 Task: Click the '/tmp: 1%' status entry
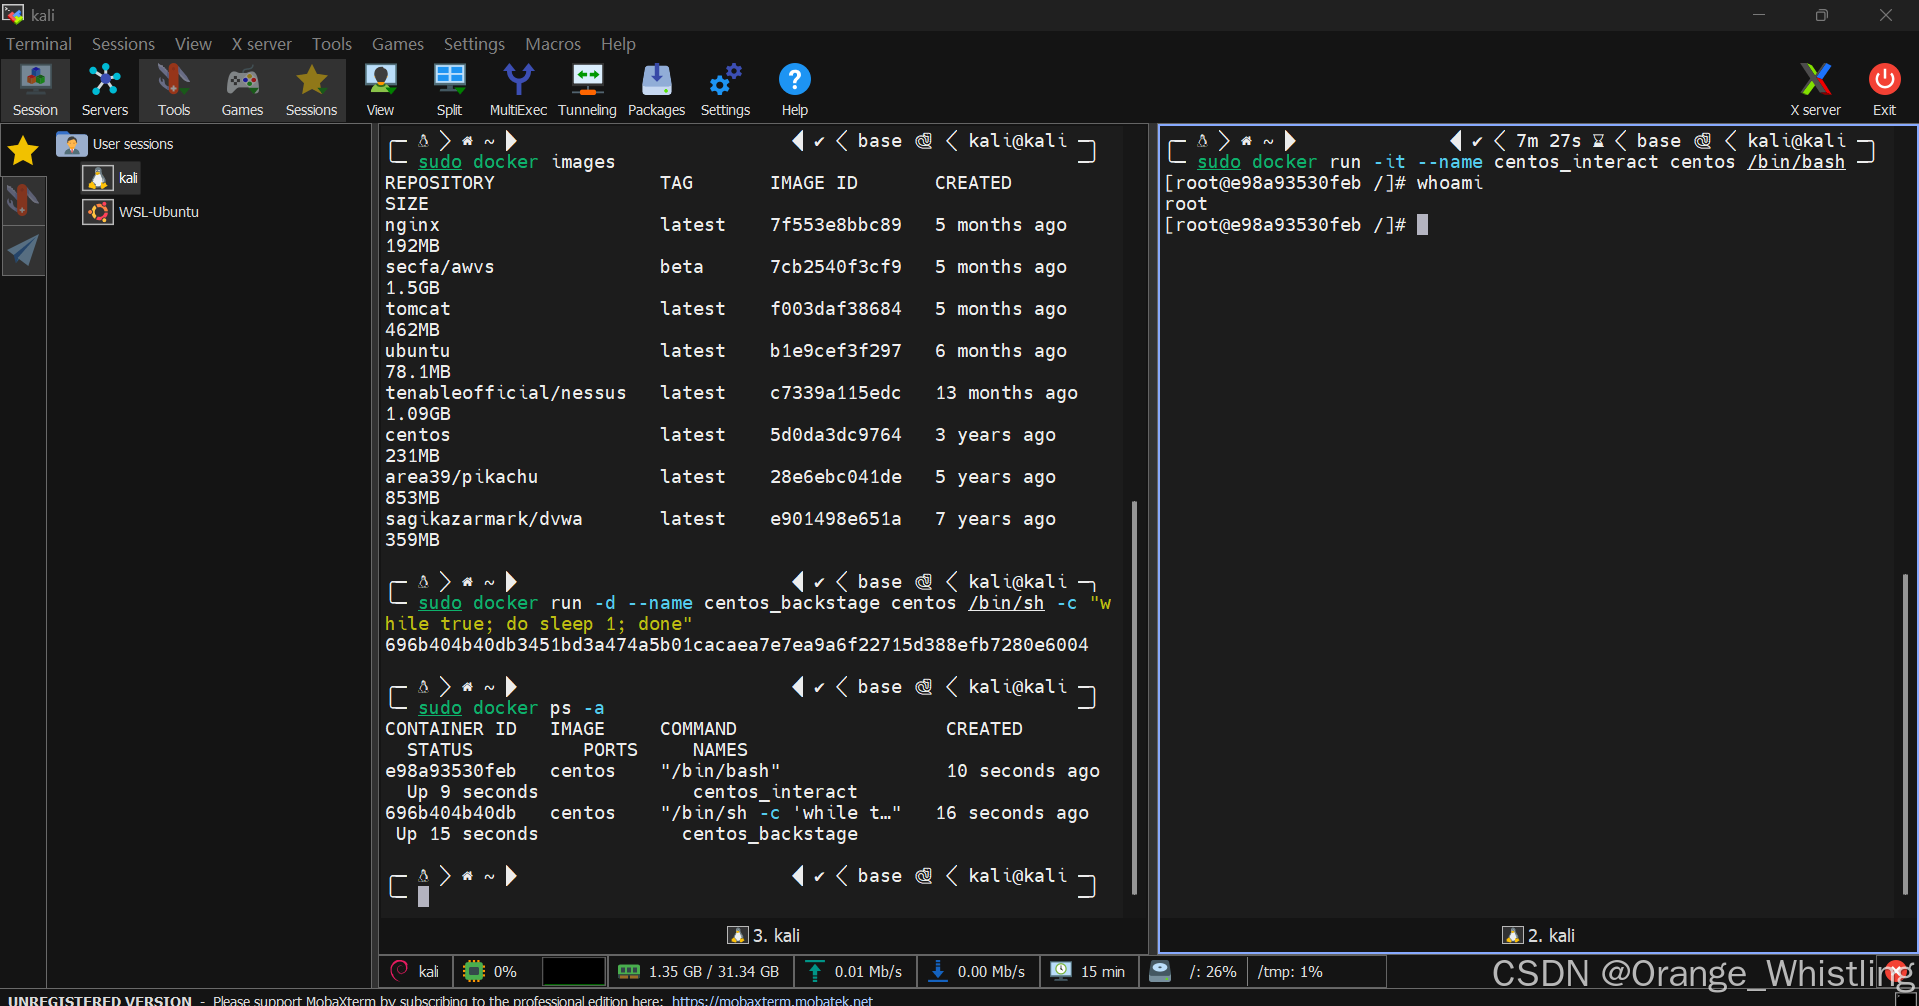[1290, 971]
